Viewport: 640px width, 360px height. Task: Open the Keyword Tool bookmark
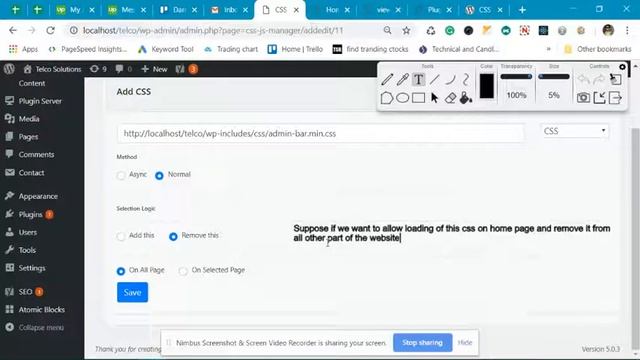166,49
